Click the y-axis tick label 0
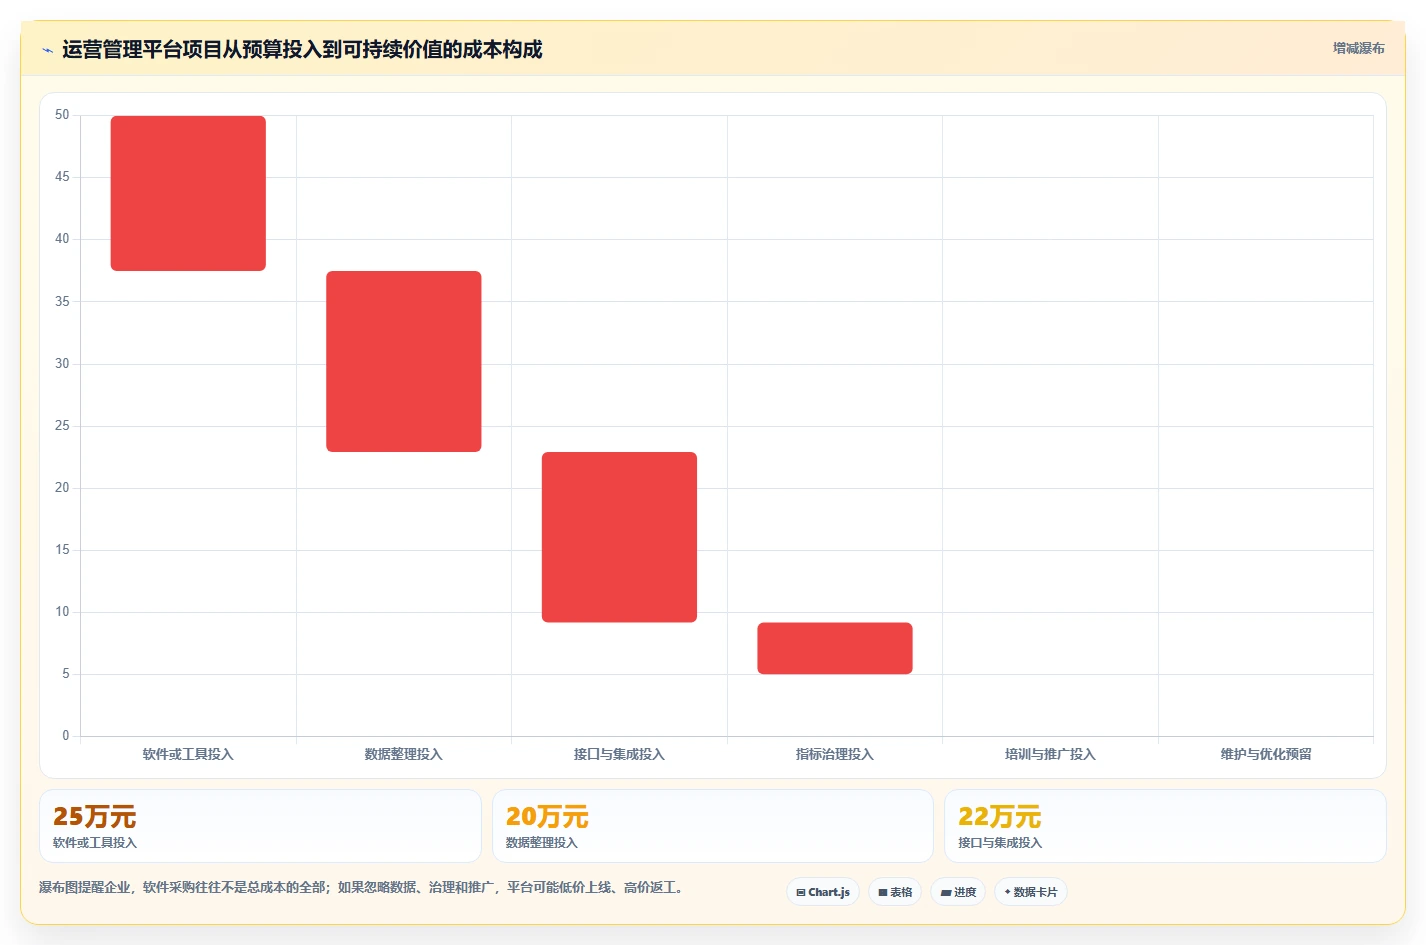Viewport: 1426px width, 945px height. pyautogui.click(x=66, y=736)
